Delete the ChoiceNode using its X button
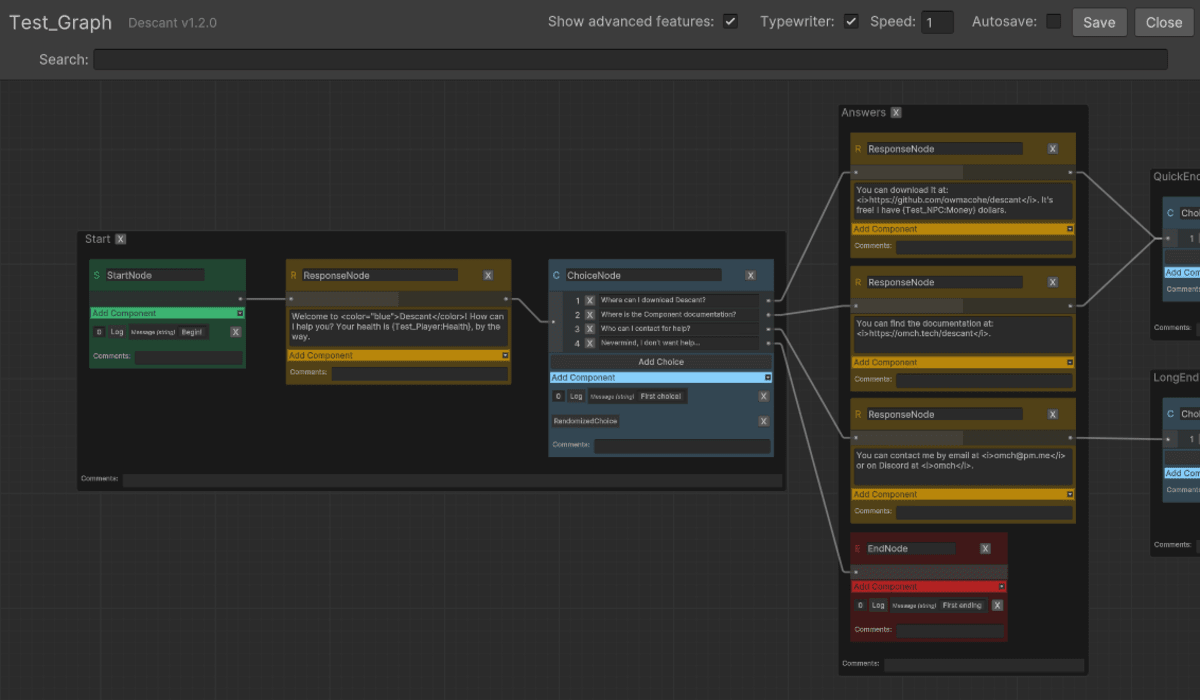 coord(751,275)
